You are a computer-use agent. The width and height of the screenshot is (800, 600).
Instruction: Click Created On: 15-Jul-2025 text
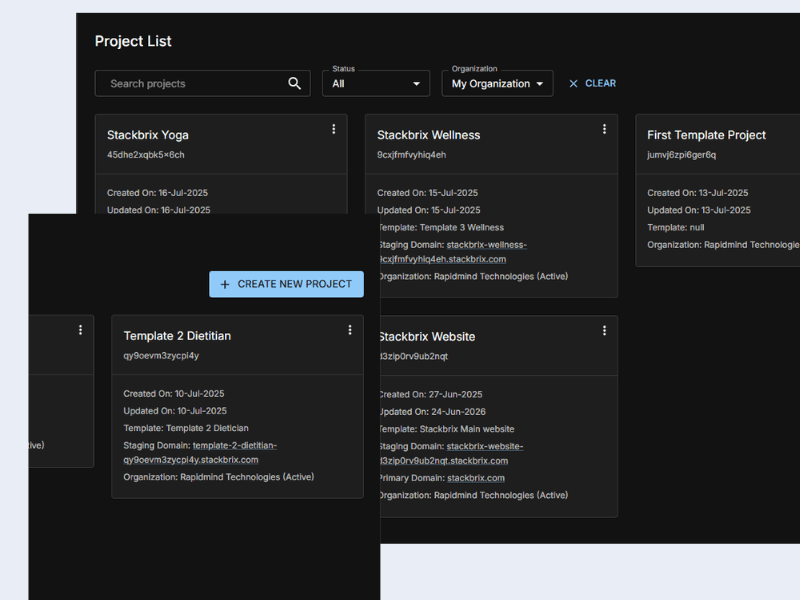point(428,193)
